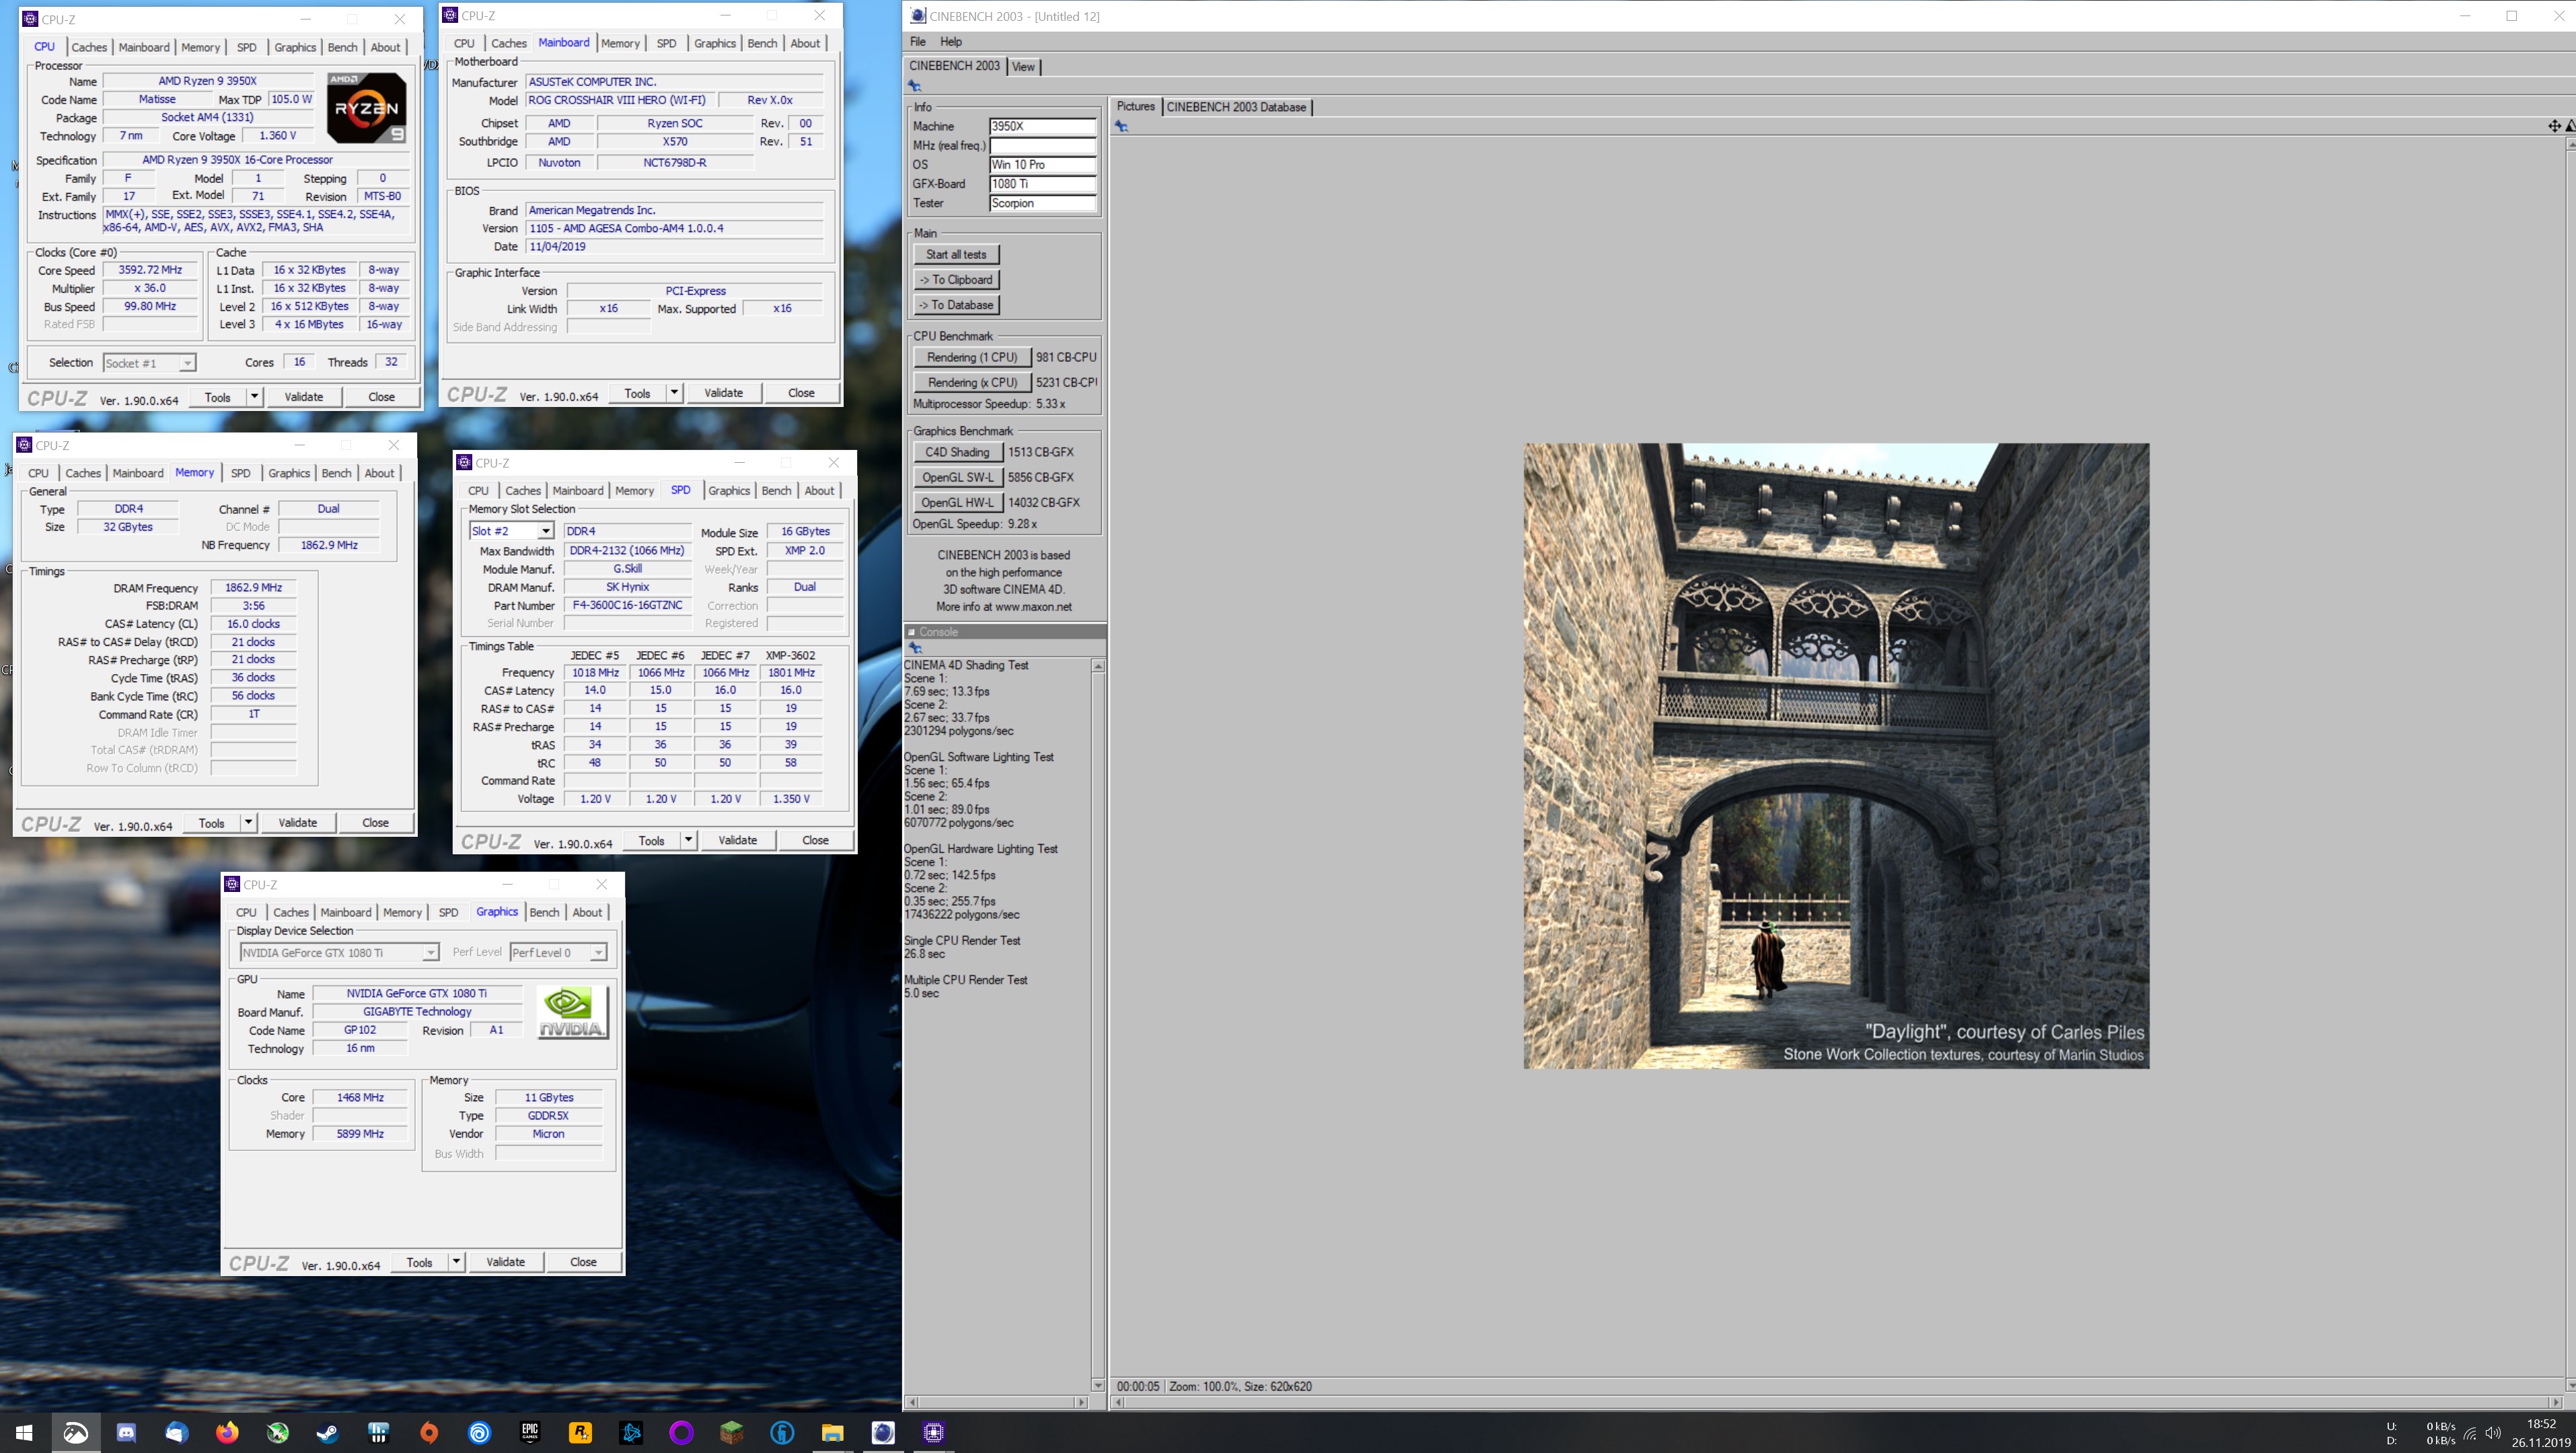Open the Help menu in Cinebench
The height and width of the screenshot is (1453, 2576).
(951, 42)
